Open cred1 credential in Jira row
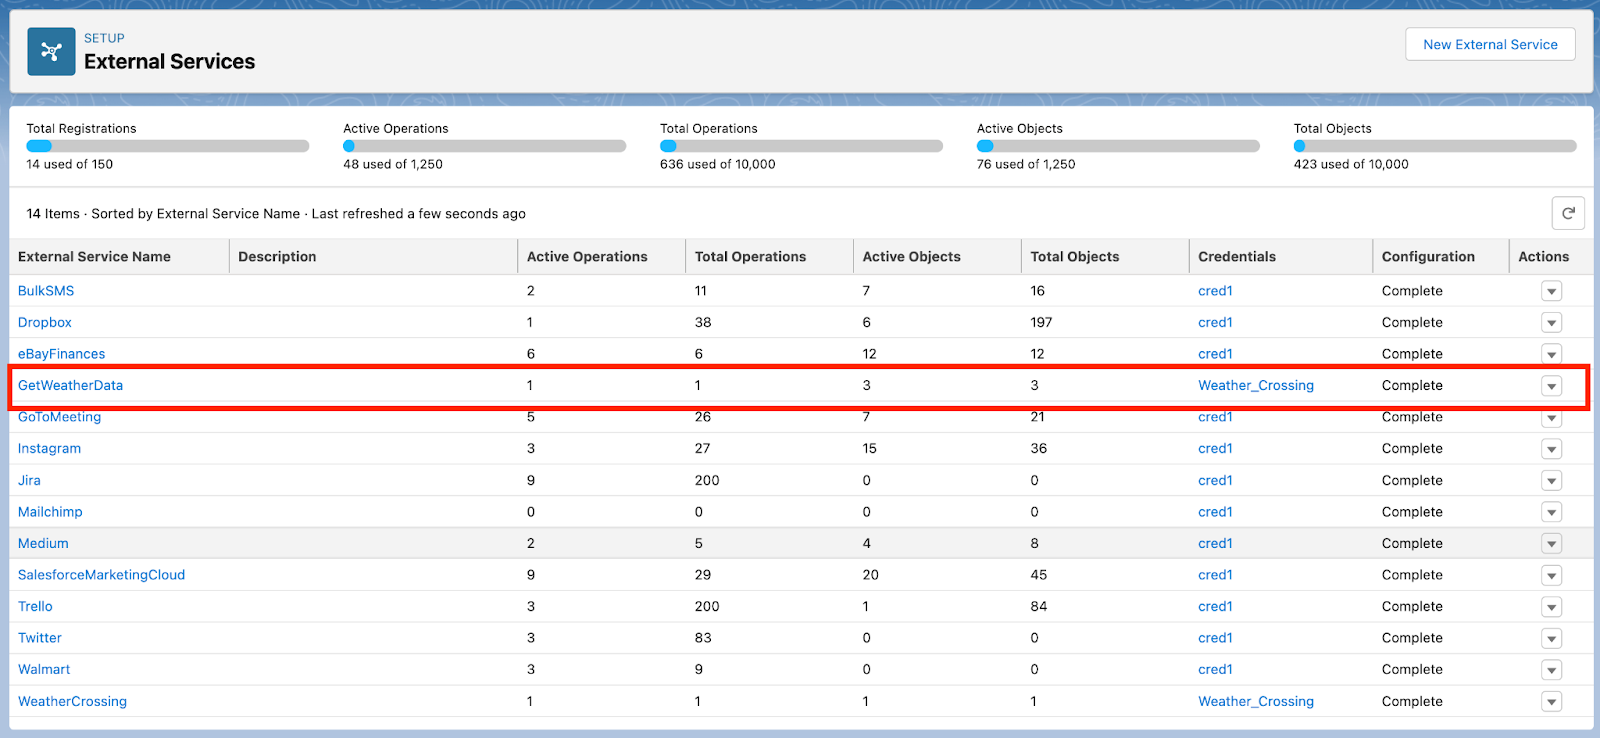This screenshot has height=738, width=1600. click(x=1215, y=480)
